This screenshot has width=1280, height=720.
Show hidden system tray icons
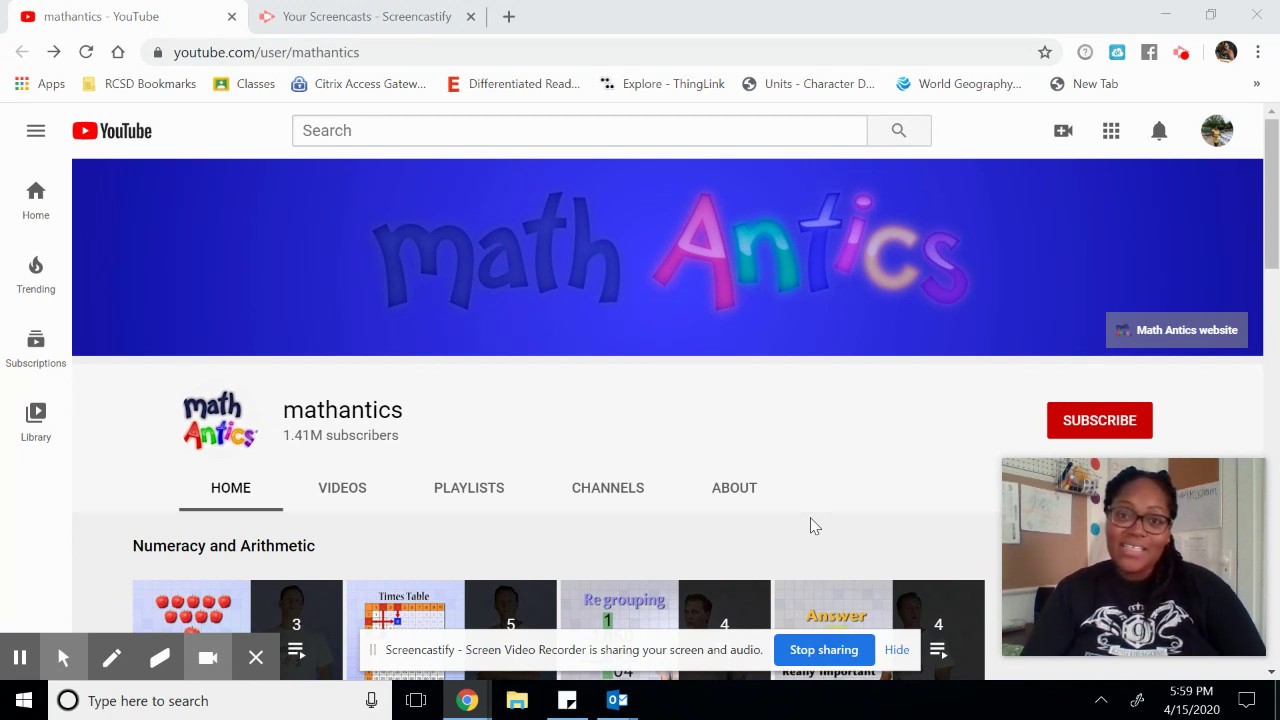pos(1101,701)
